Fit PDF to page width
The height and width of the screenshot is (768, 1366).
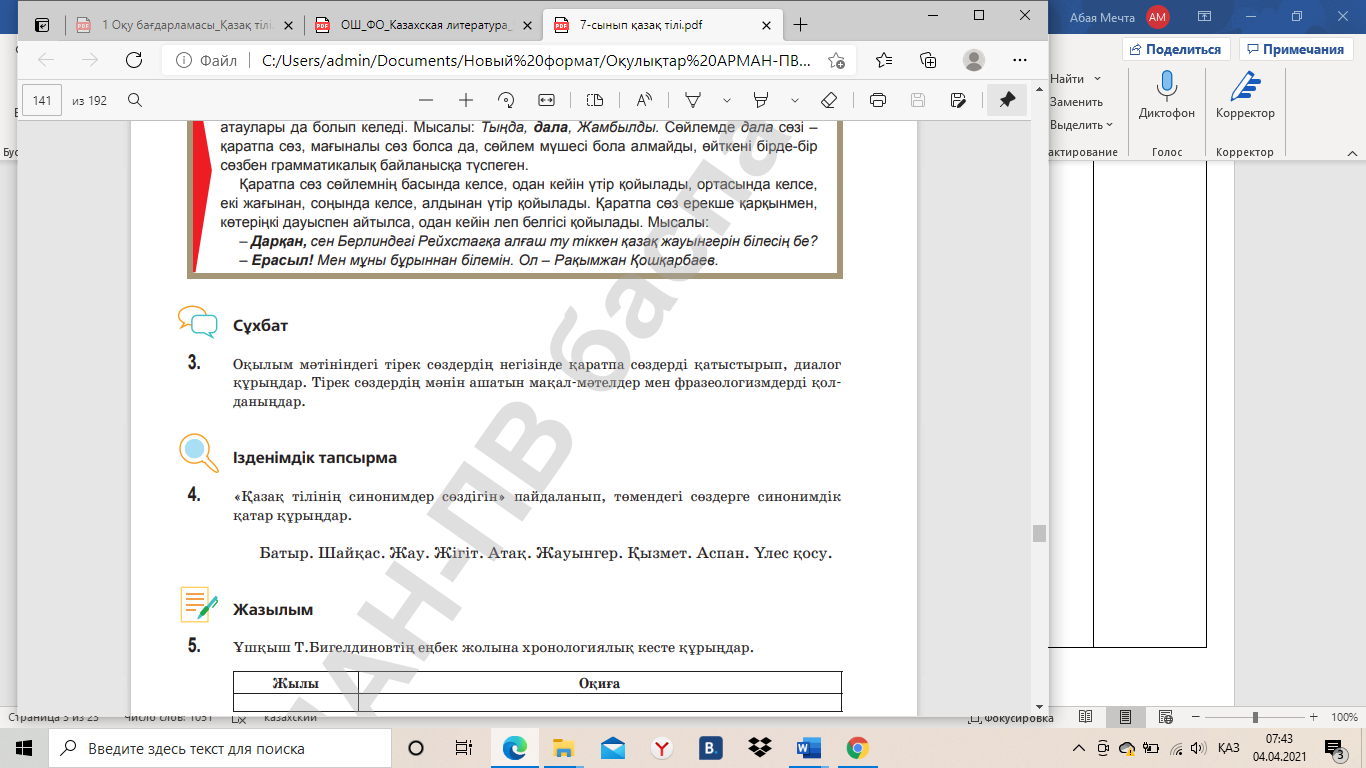[546, 100]
